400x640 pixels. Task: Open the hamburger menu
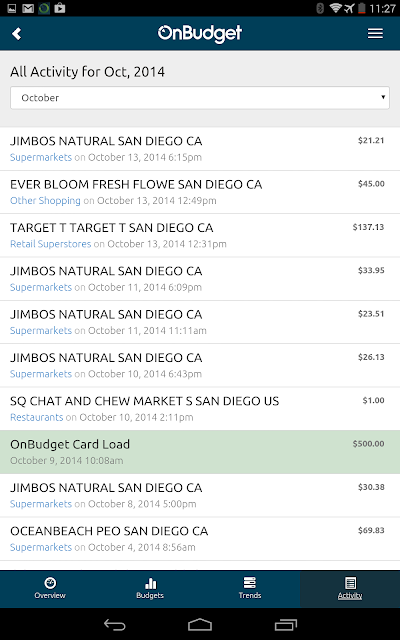coord(375,33)
